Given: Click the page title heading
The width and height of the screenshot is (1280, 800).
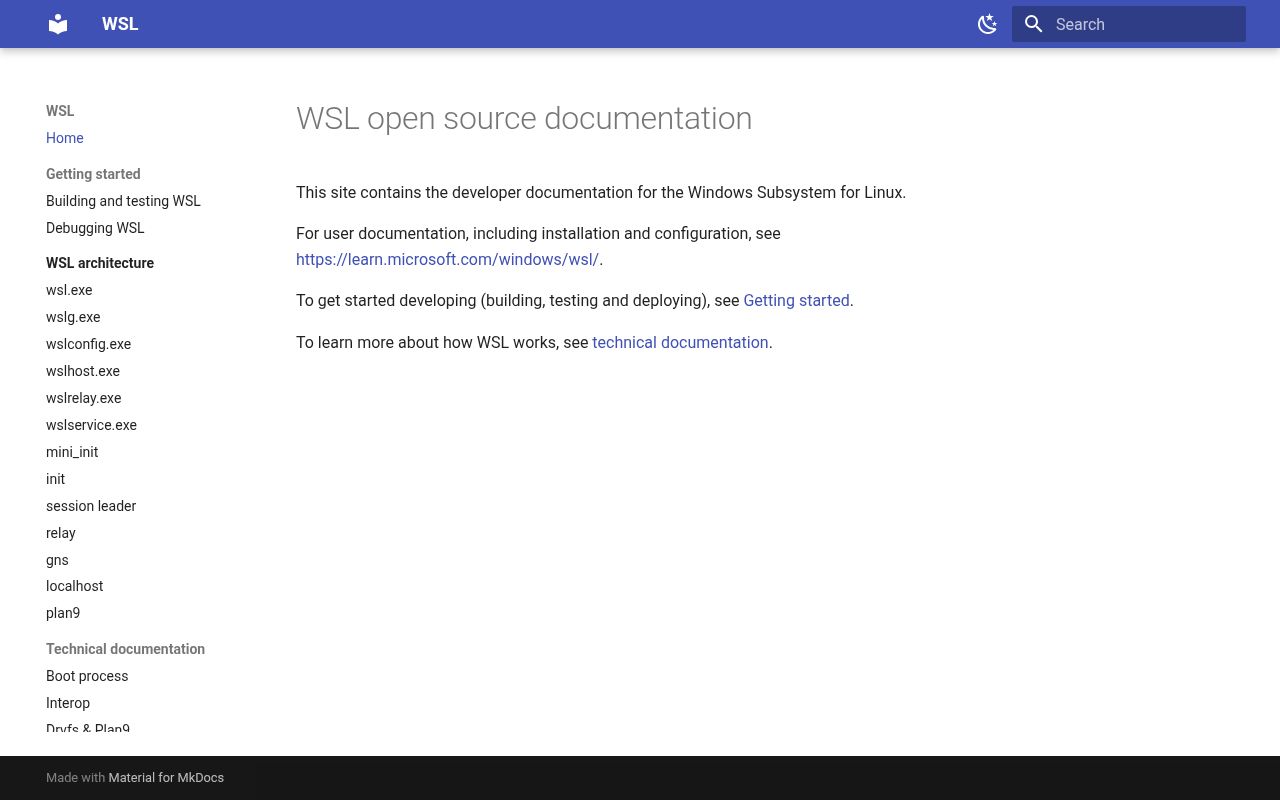Looking at the screenshot, I should click(524, 118).
